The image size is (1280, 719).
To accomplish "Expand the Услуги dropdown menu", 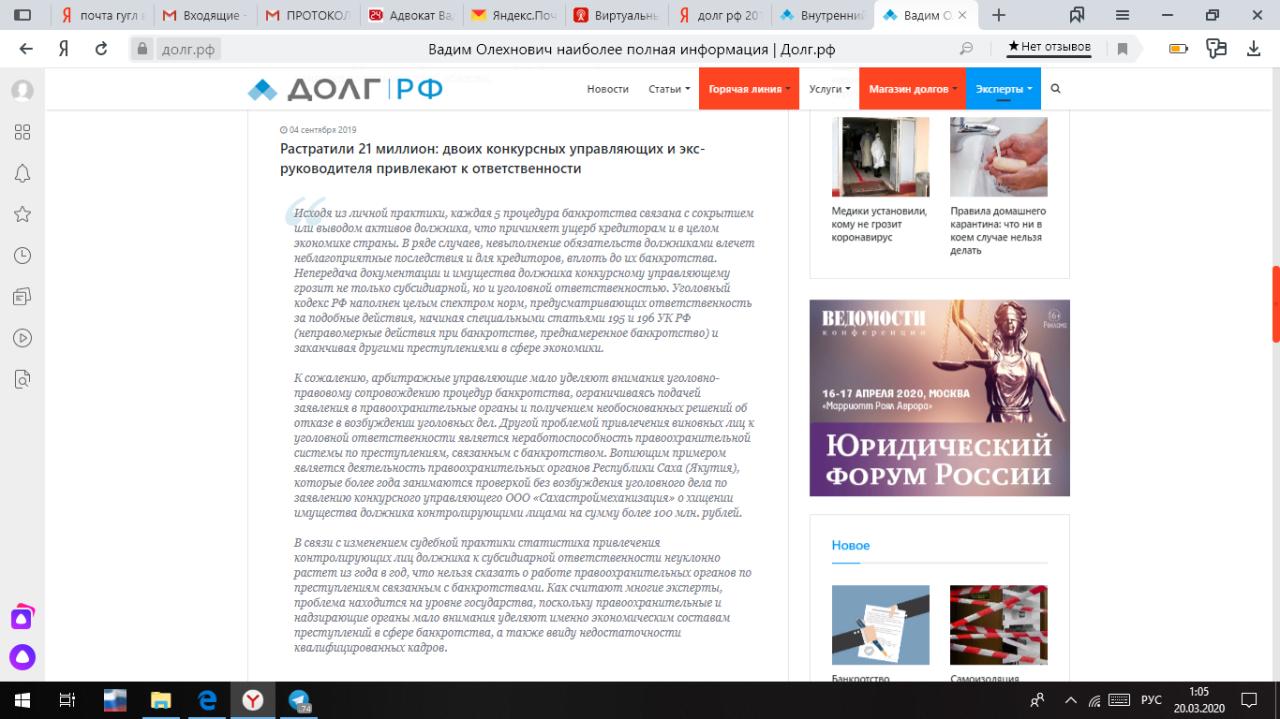I will [x=829, y=89].
